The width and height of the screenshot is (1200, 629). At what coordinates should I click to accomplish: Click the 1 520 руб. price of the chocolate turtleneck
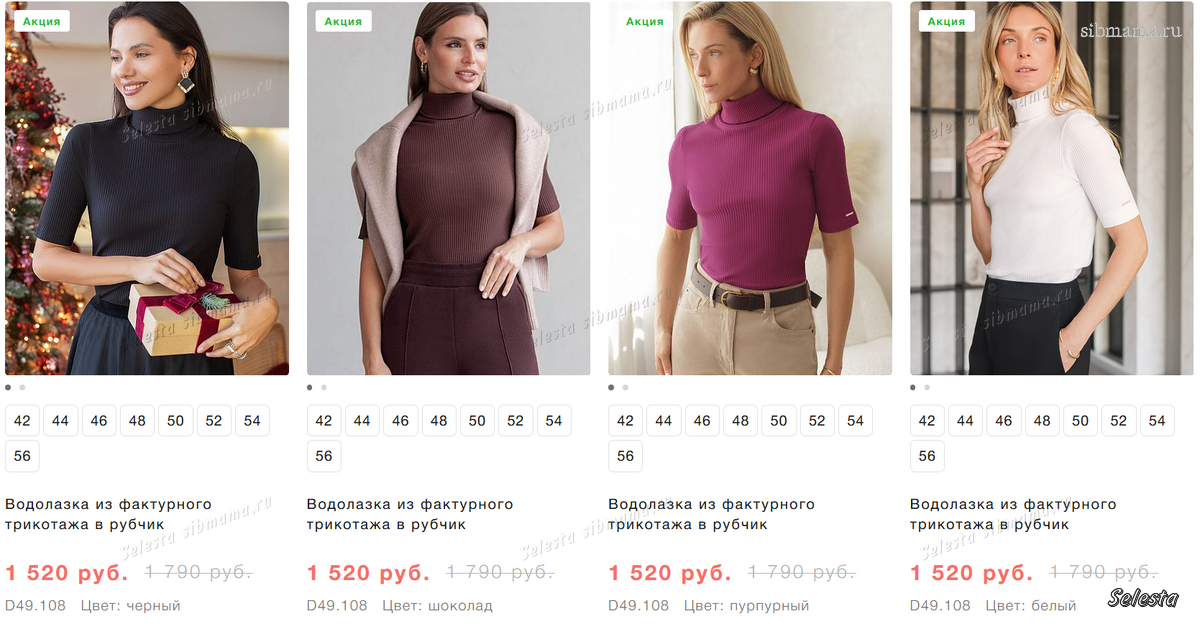point(368,573)
